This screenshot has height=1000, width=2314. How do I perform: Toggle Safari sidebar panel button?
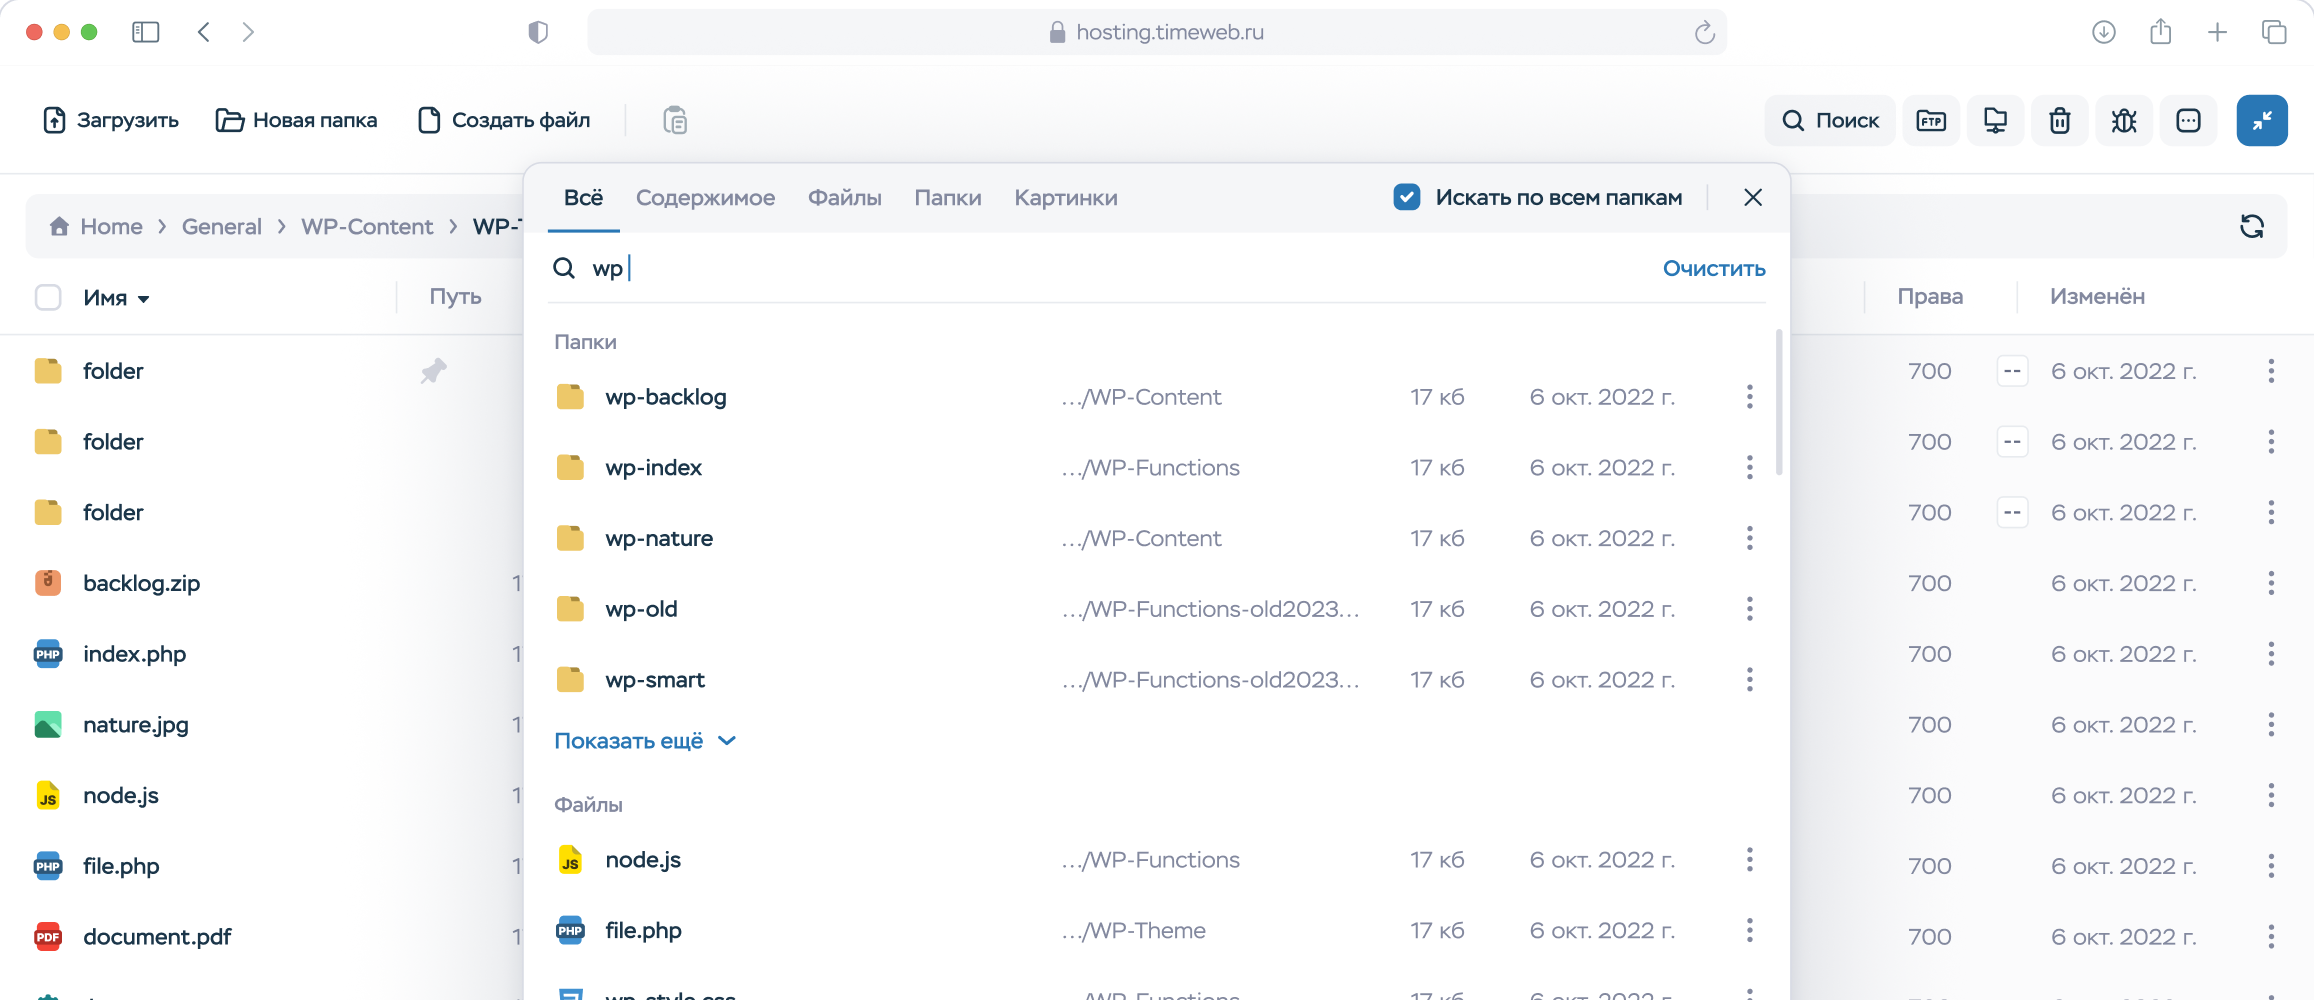coord(146,32)
